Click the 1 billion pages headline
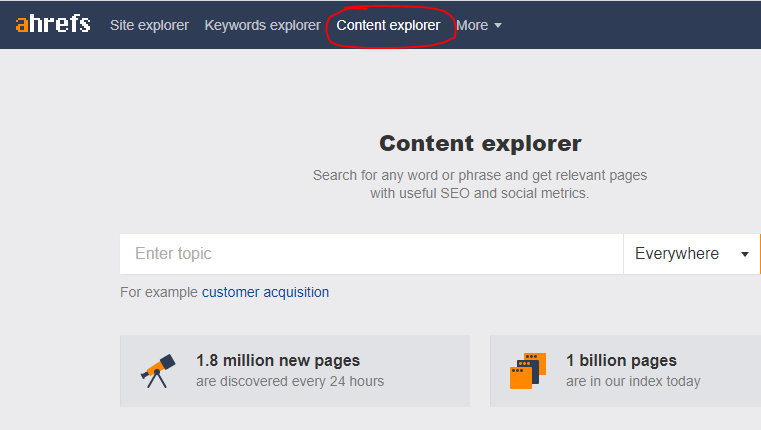This screenshot has height=430, width=761. point(621,361)
